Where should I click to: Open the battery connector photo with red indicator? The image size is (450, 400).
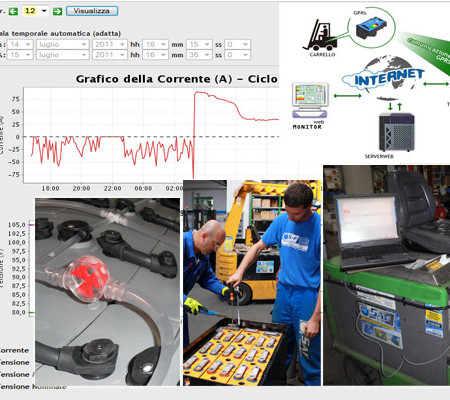tap(107, 292)
